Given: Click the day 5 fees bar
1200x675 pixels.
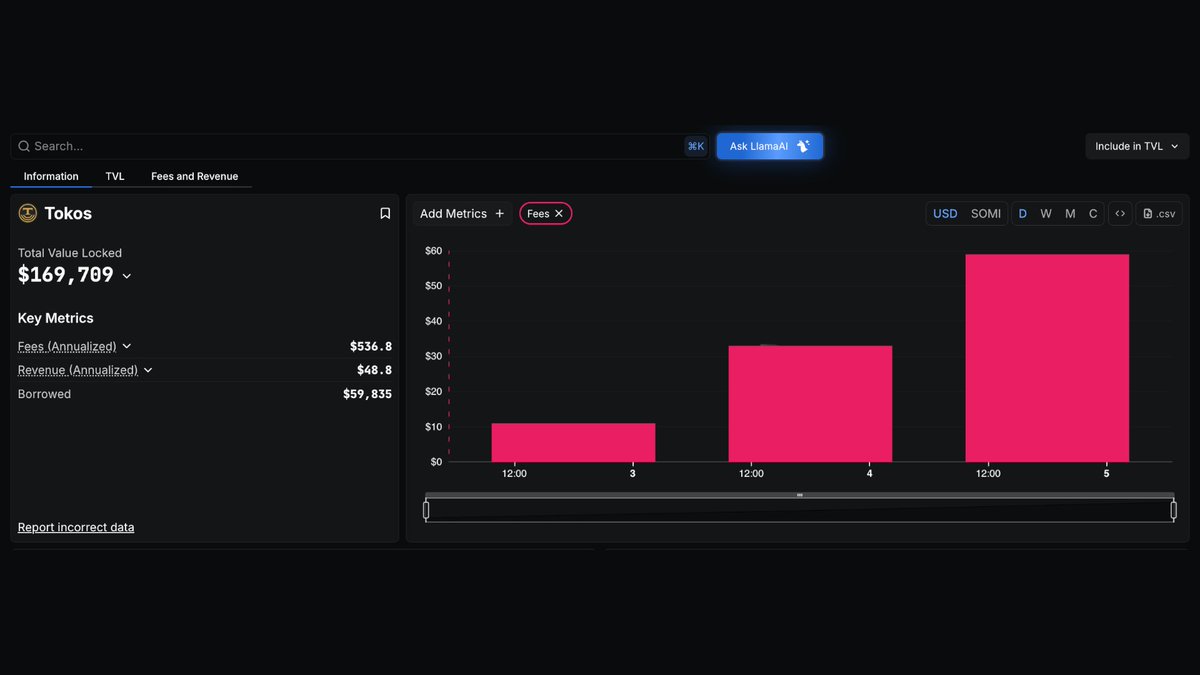Looking at the screenshot, I should [1047, 358].
